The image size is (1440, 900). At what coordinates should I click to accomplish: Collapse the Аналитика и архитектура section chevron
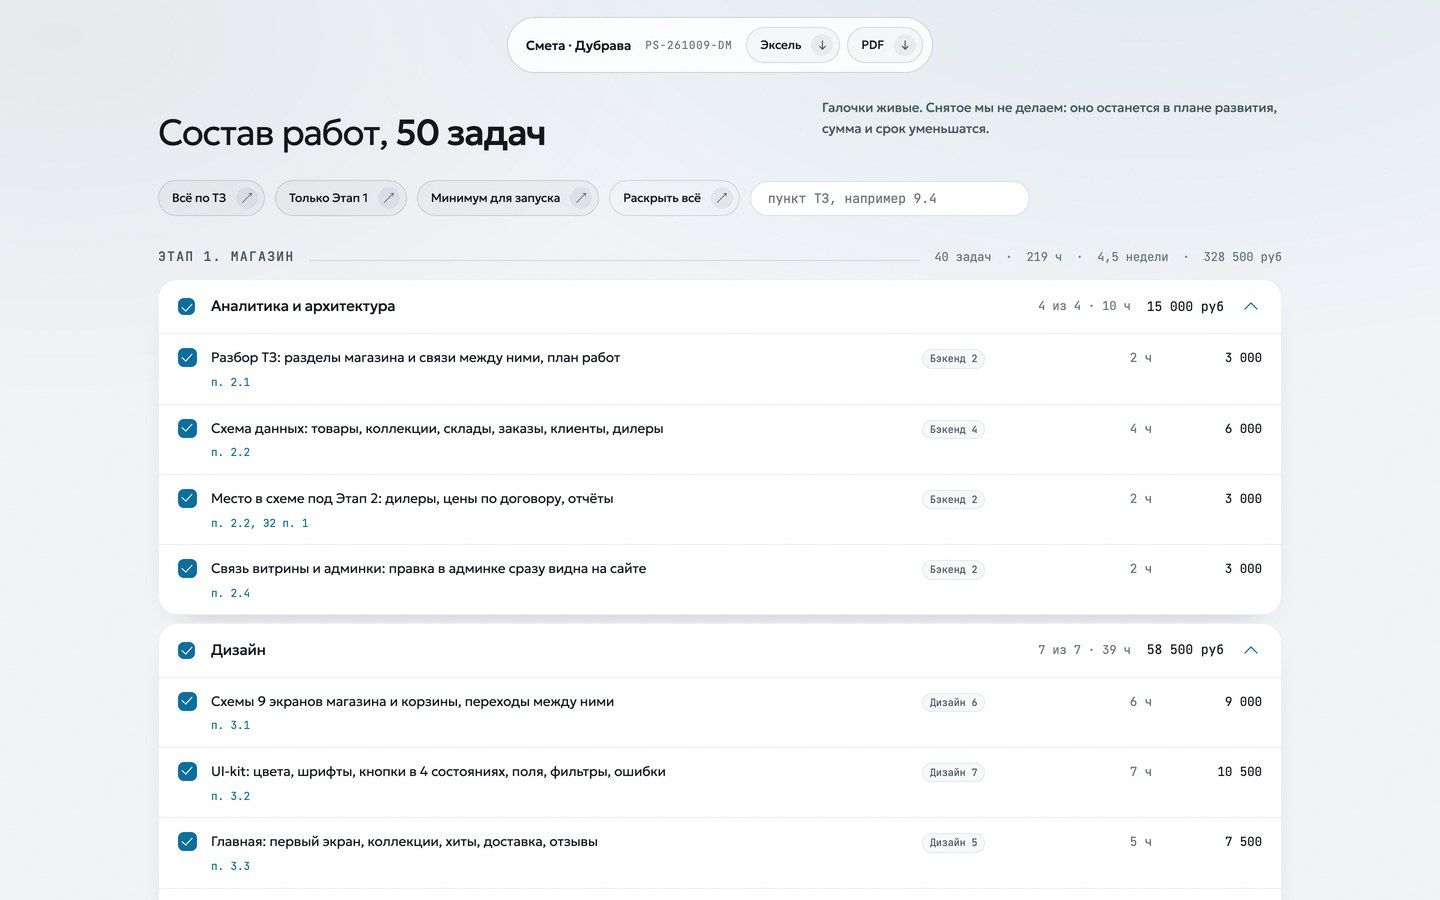[1251, 307]
